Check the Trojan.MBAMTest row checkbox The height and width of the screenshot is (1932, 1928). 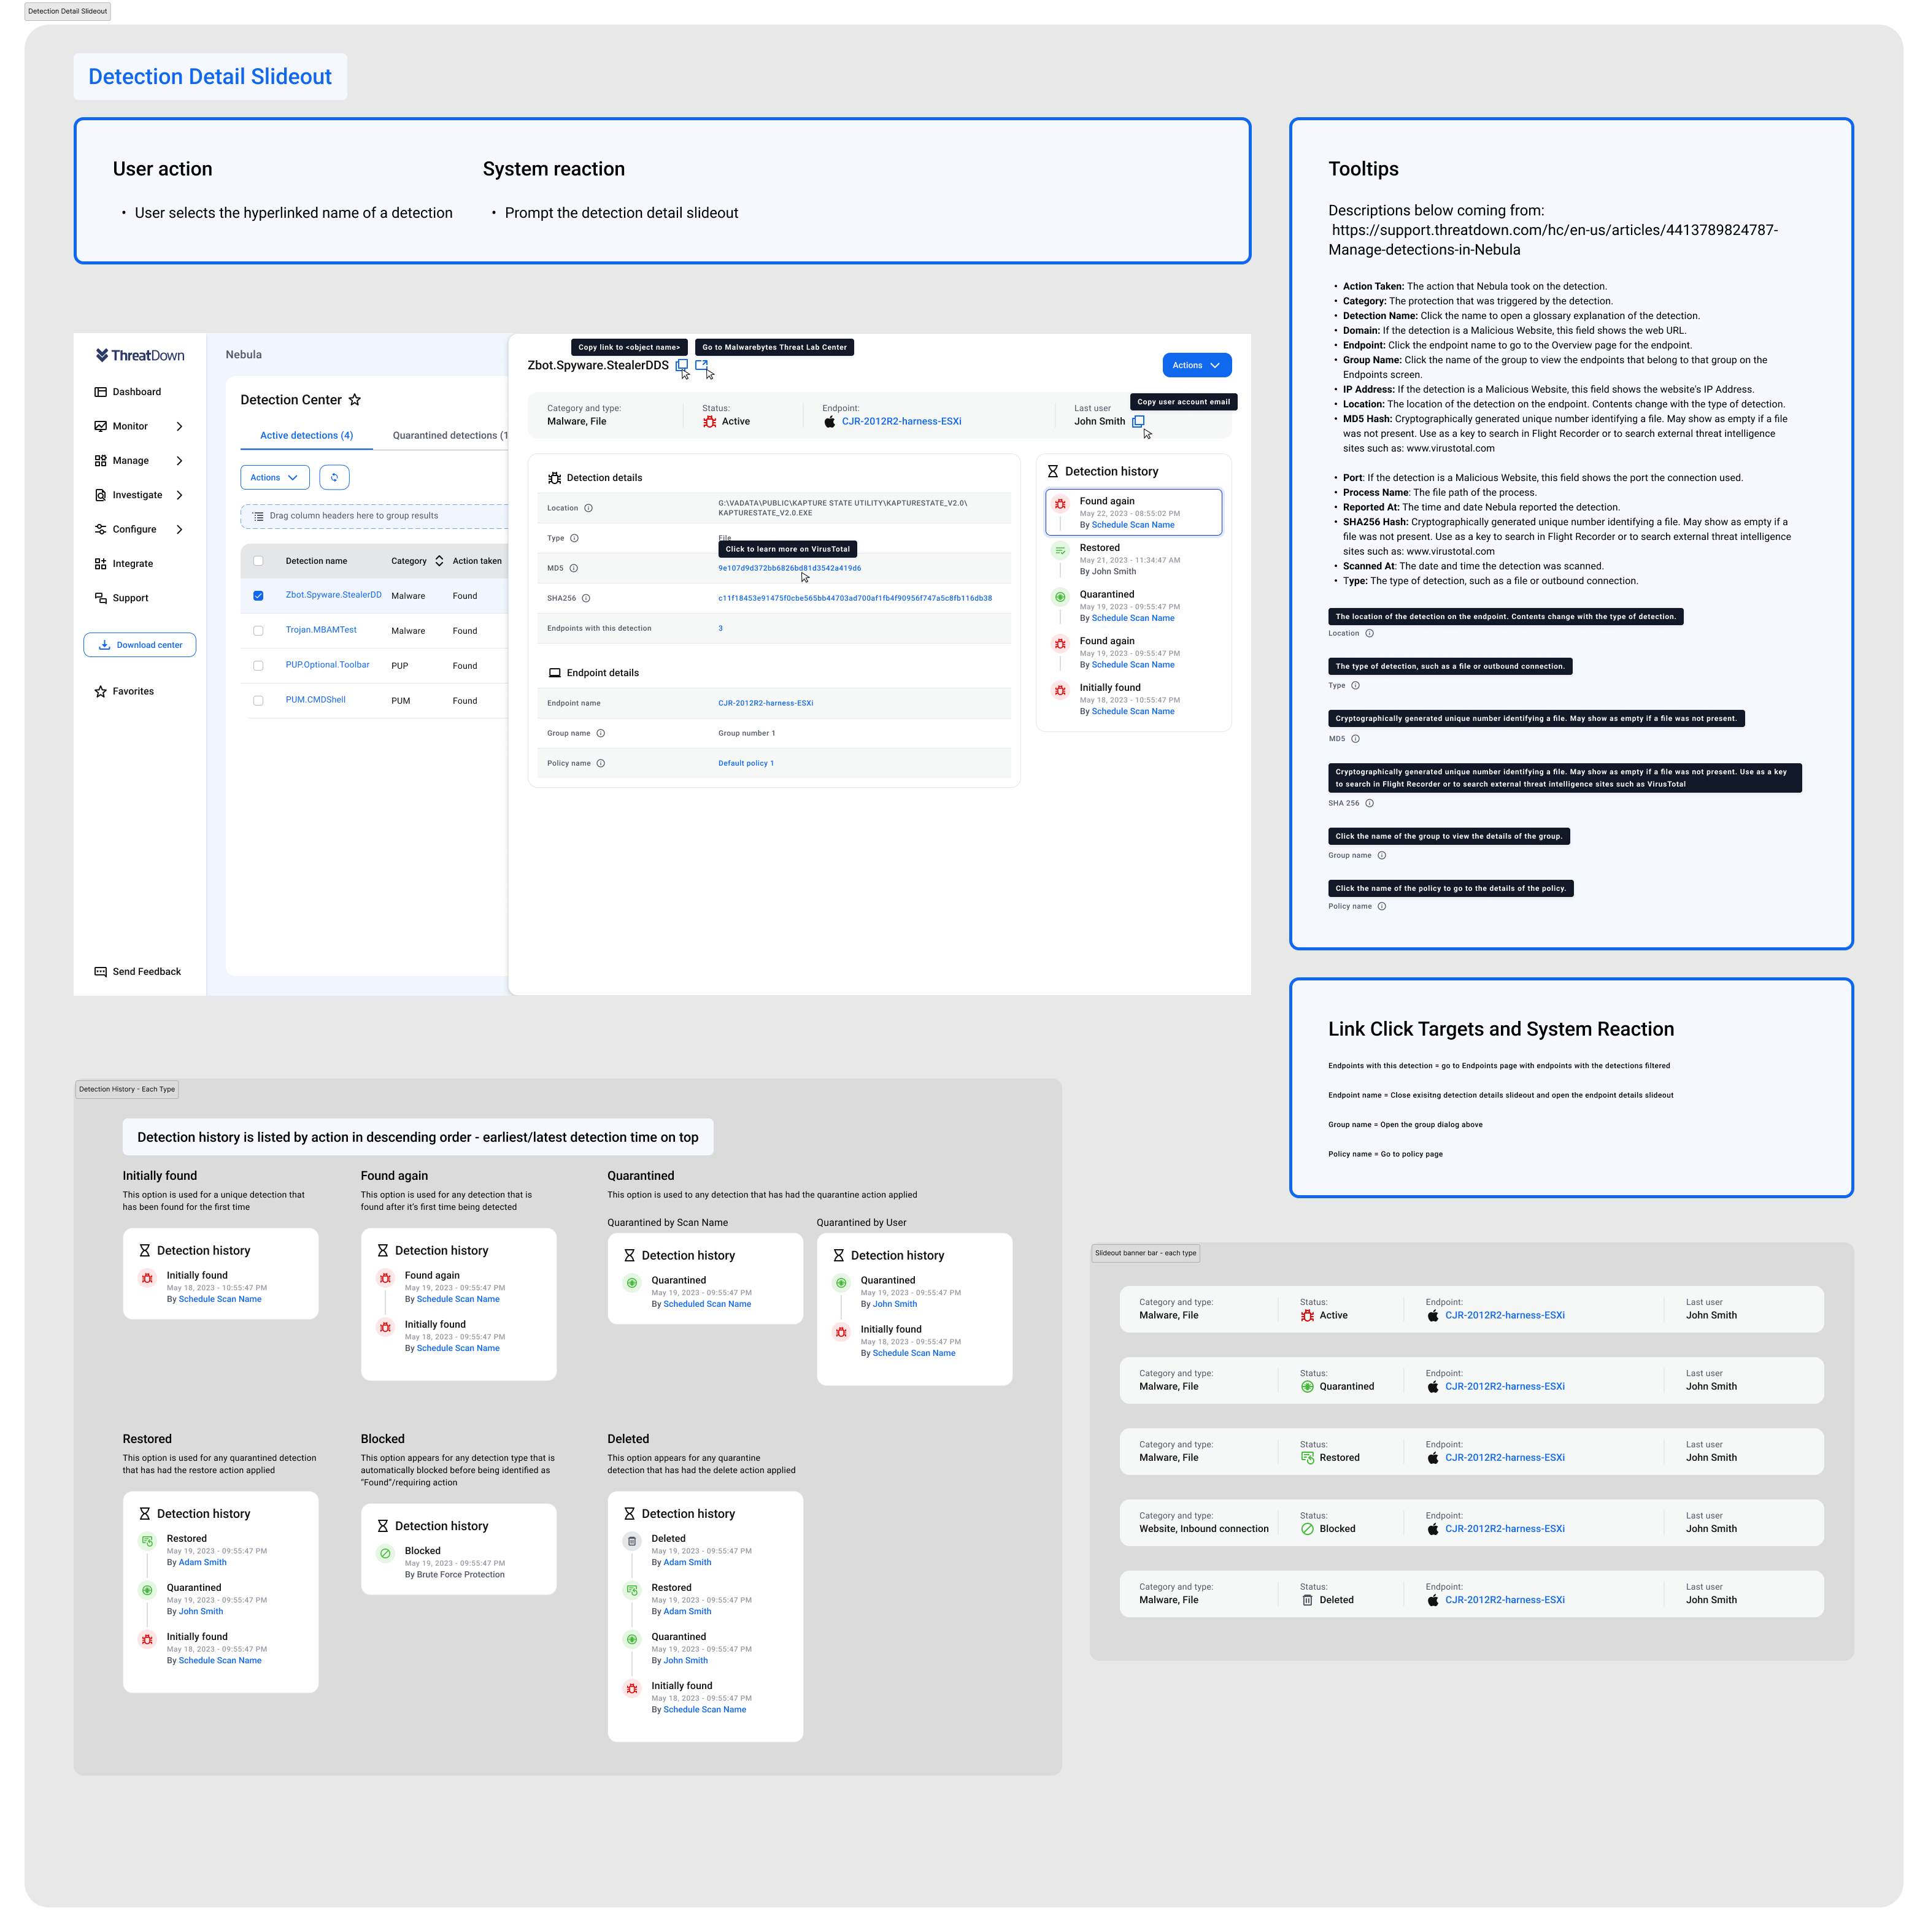258,631
